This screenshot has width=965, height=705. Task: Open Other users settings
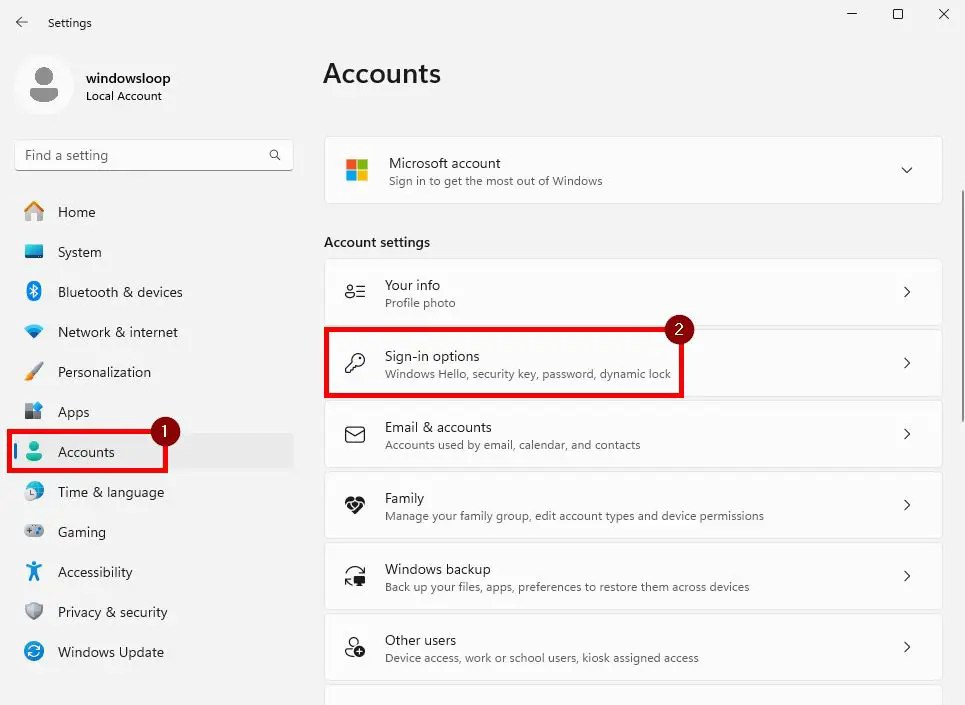pyautogui.click(x=633, y=648)
